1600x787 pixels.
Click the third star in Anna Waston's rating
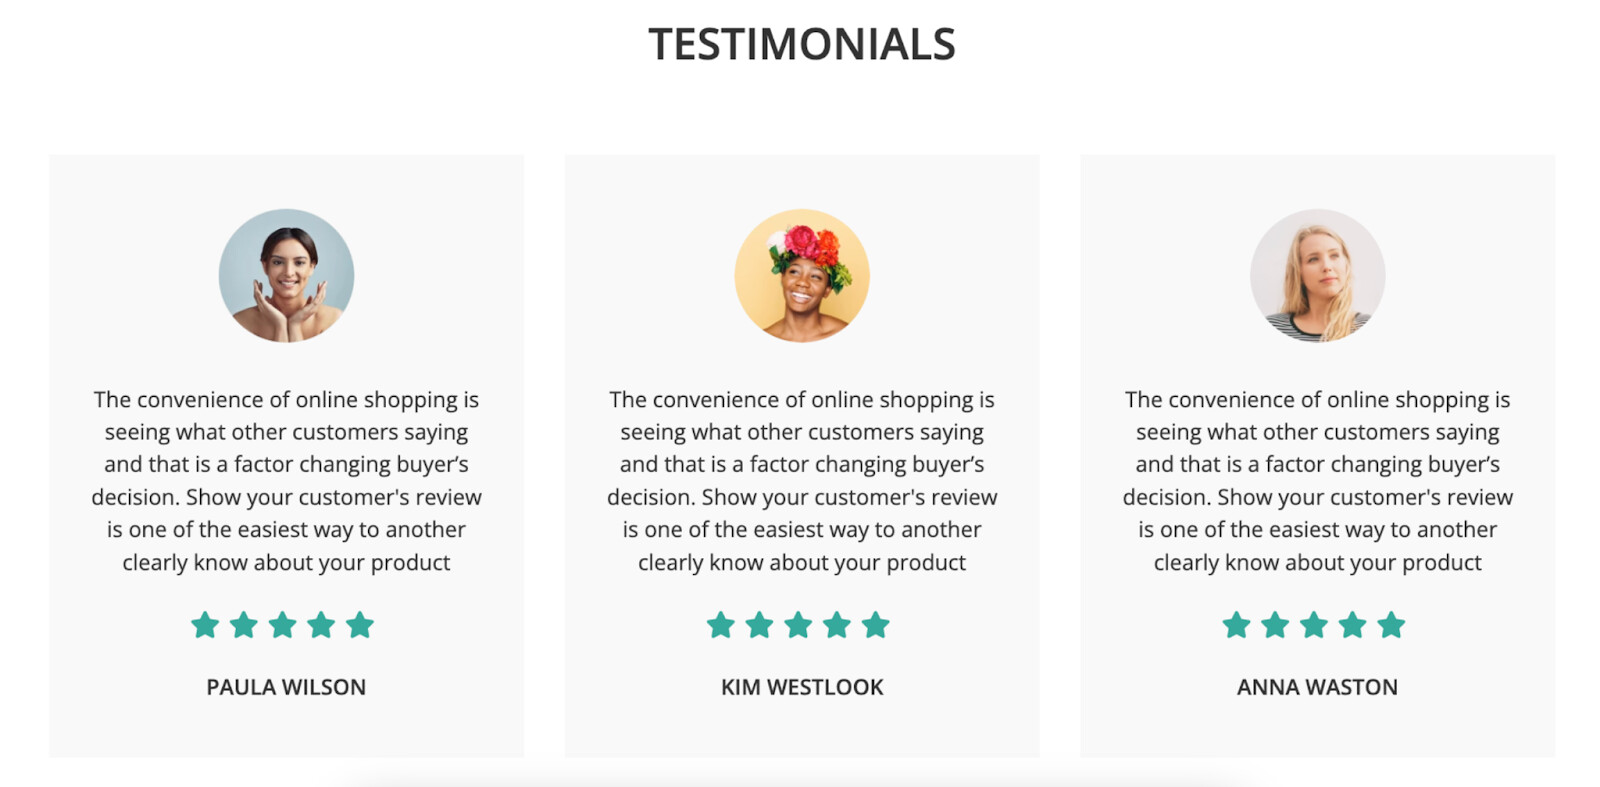click(x=1314, y=626)
